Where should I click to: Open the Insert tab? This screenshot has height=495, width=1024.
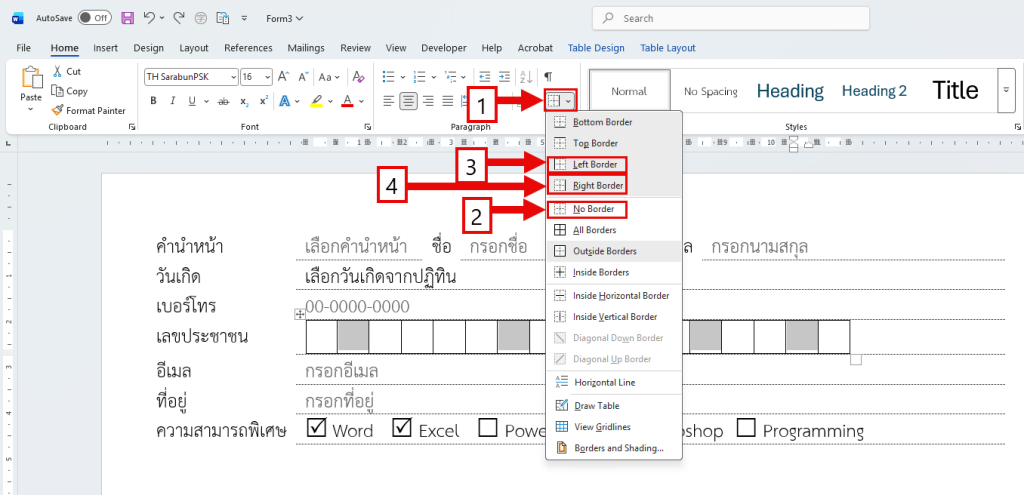coord(105,48)
